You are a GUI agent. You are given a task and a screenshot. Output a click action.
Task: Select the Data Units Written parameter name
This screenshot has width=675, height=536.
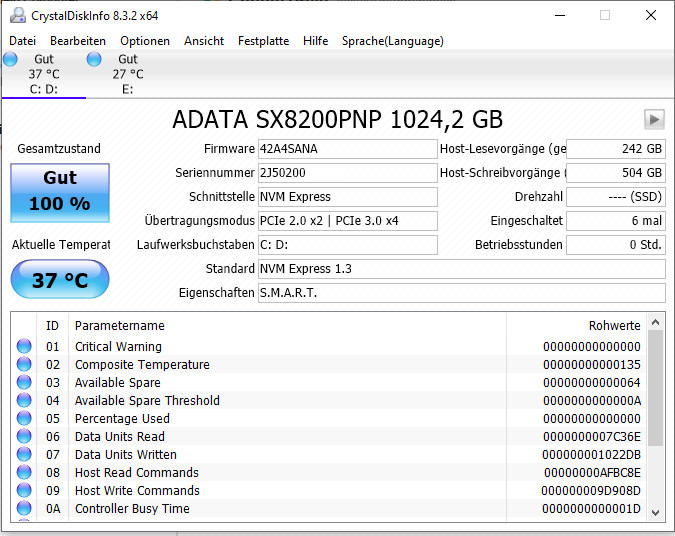pos(126,455)
